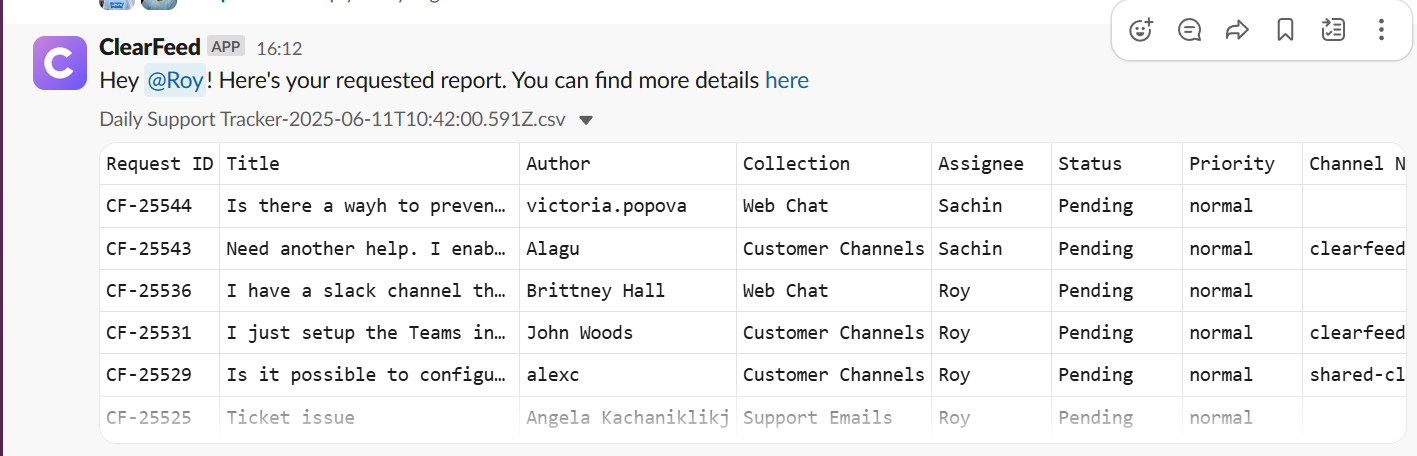Open the ClearFeed sender name
Image resolution: width=1417 pixels, height=456 pixels.
(x=150, y=46)
